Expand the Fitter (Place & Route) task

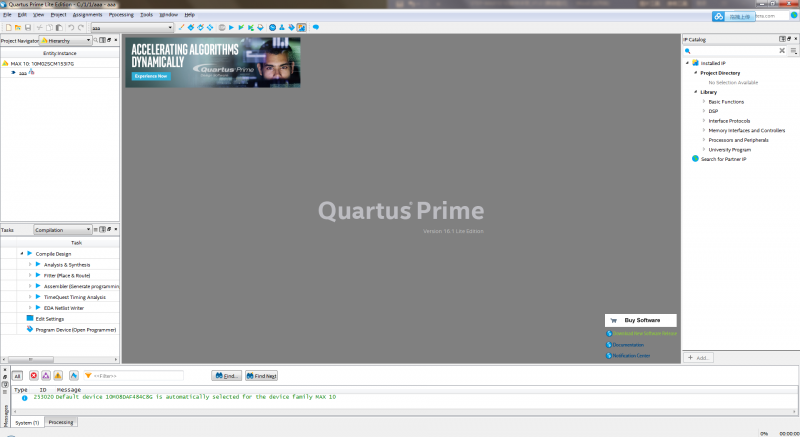[x=30, y=275]
